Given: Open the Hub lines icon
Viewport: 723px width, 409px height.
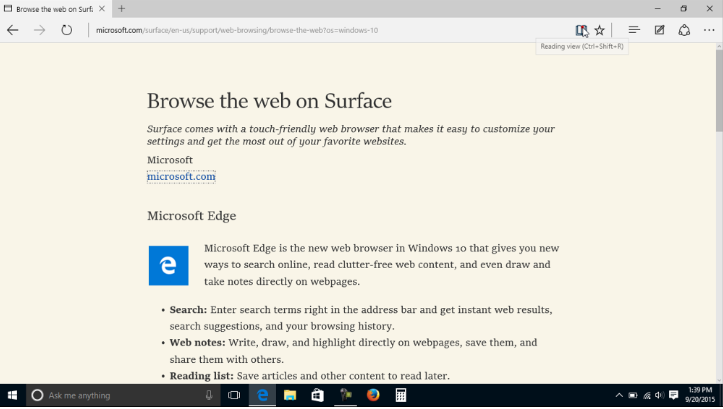Looking at the screenshot, I should [x=634, y=30].
